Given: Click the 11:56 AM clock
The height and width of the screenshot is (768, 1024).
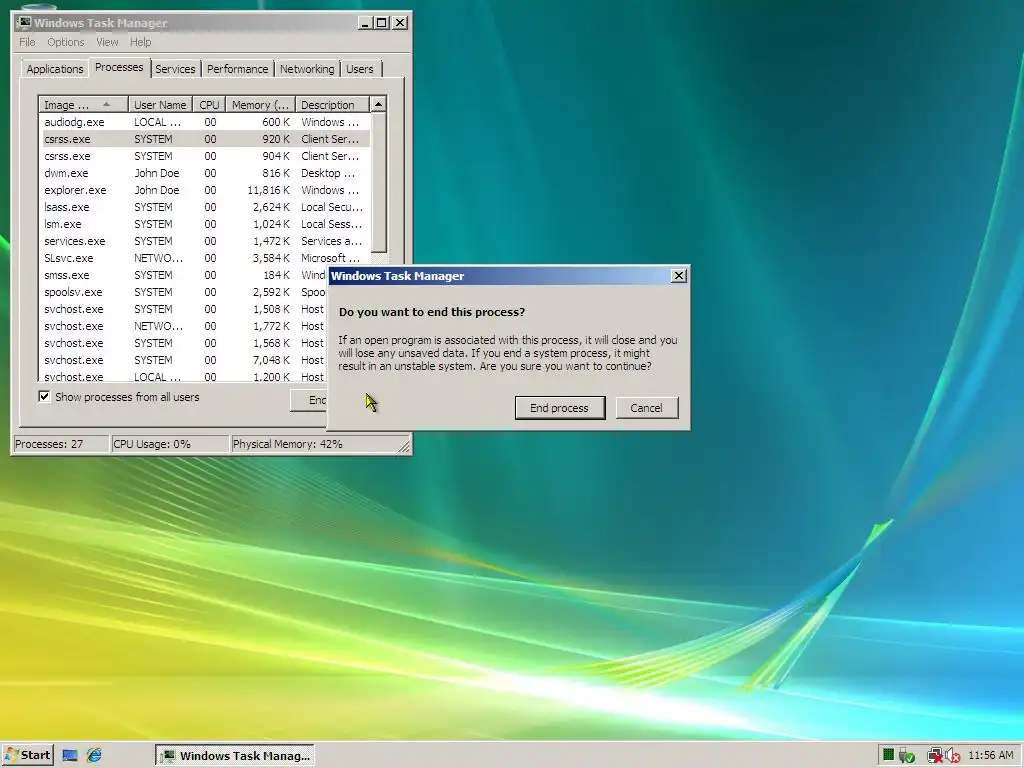Looking at the screenshot, I should point(991,756).
